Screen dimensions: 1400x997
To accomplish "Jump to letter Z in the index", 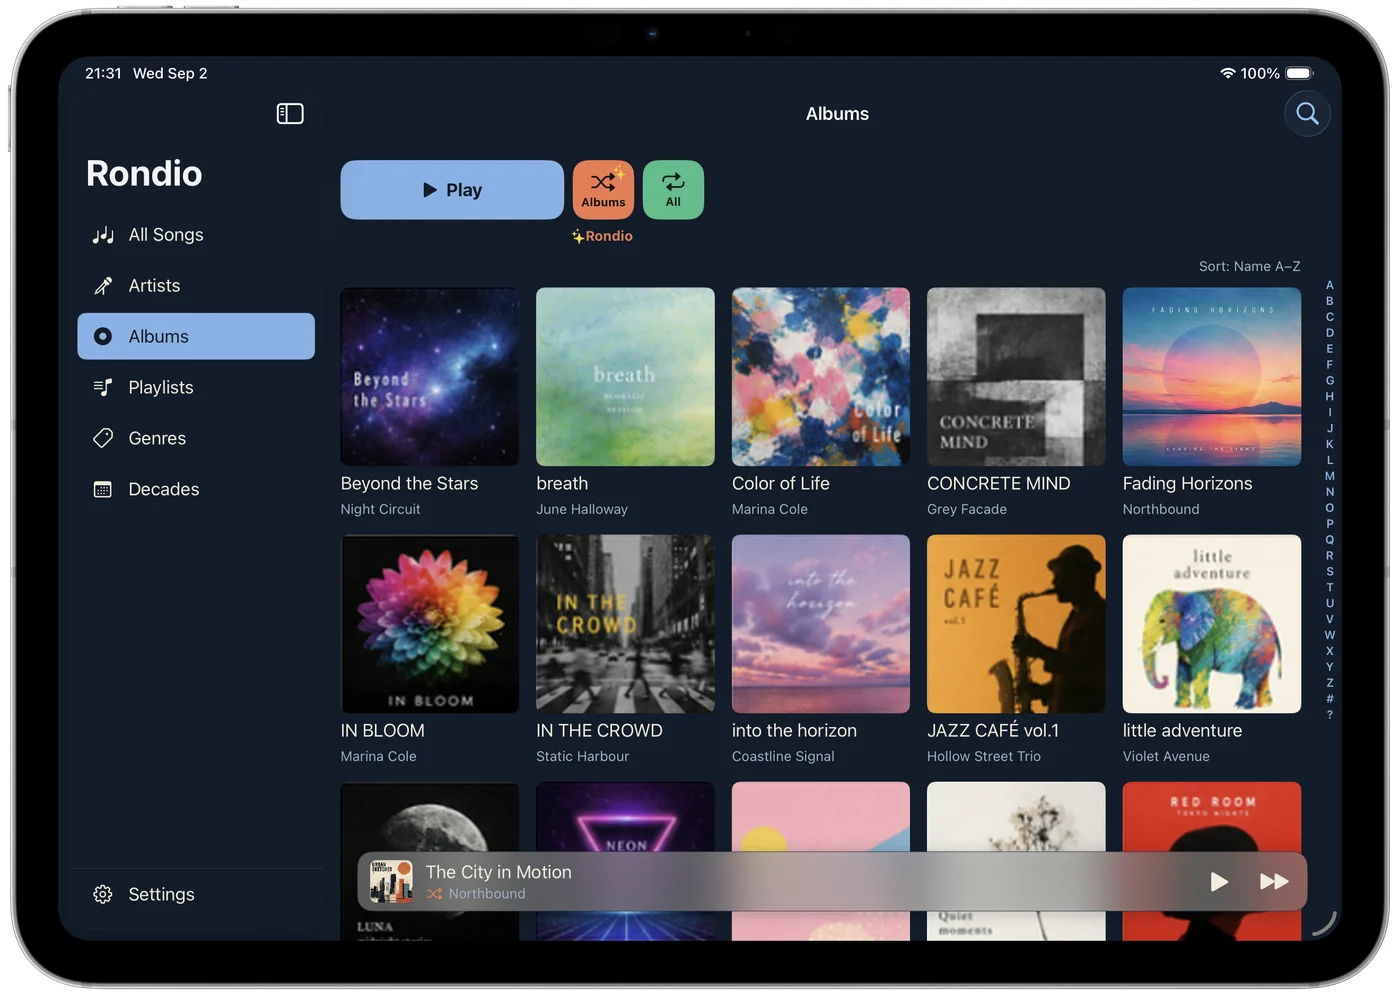I will point(1330,683).
